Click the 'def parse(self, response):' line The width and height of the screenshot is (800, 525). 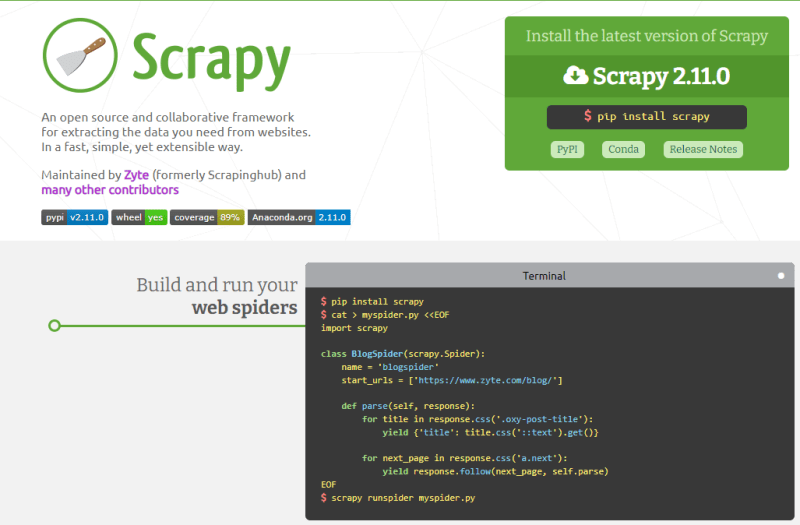pyautogui.click(x=408, y=406)
